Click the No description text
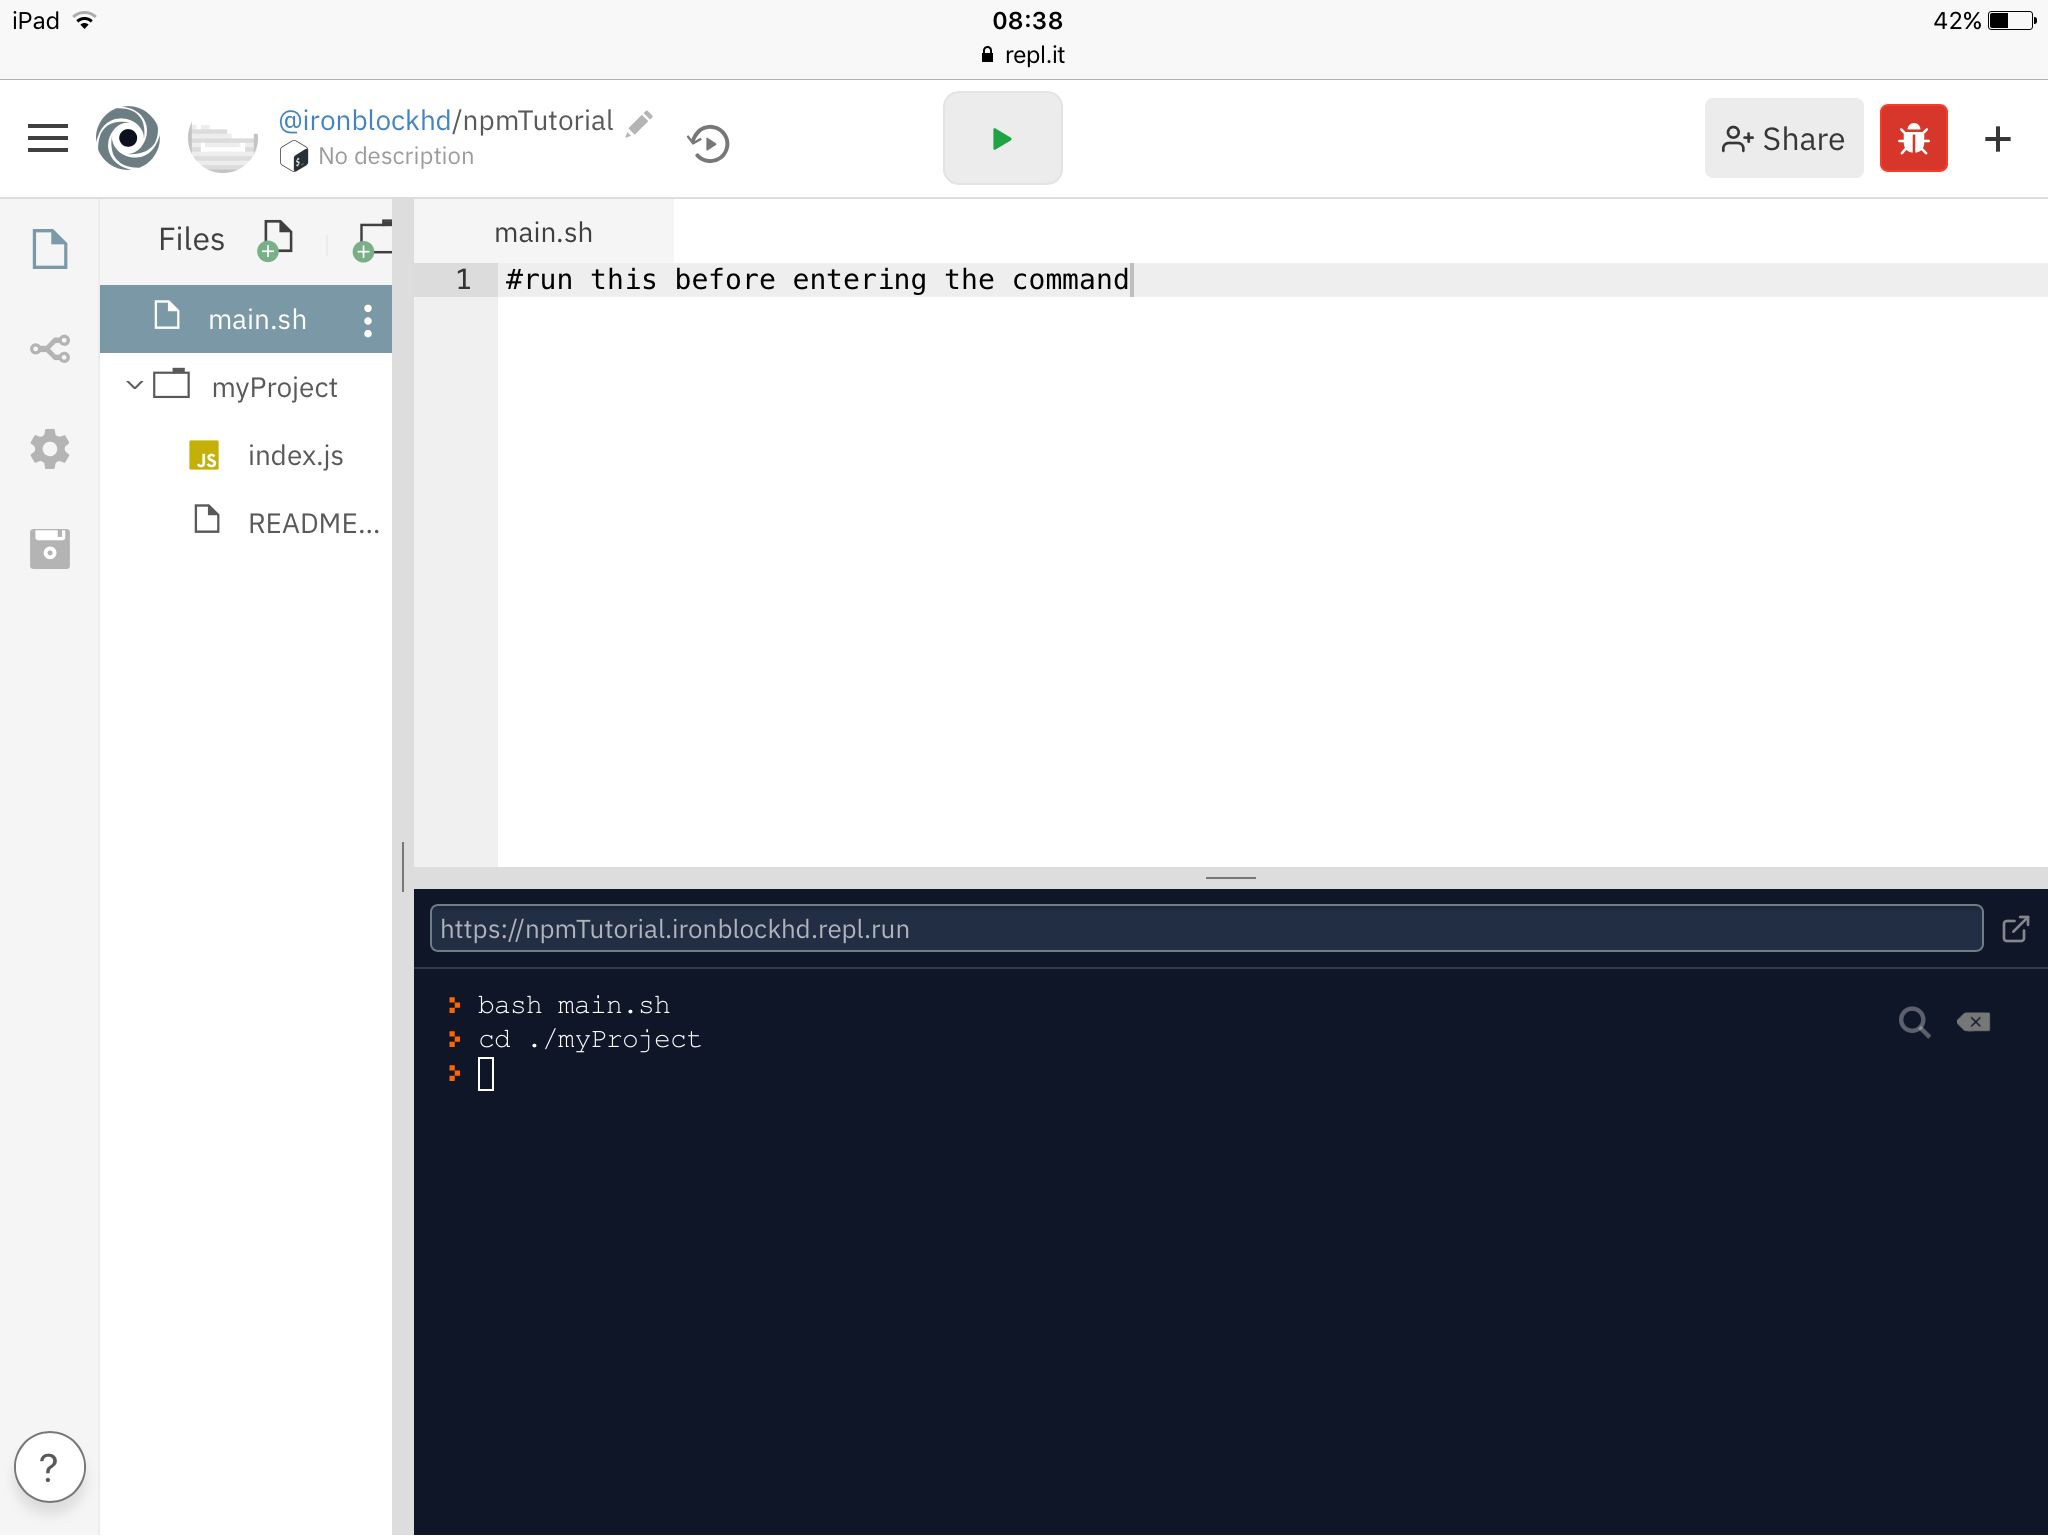 coord(396,156)
